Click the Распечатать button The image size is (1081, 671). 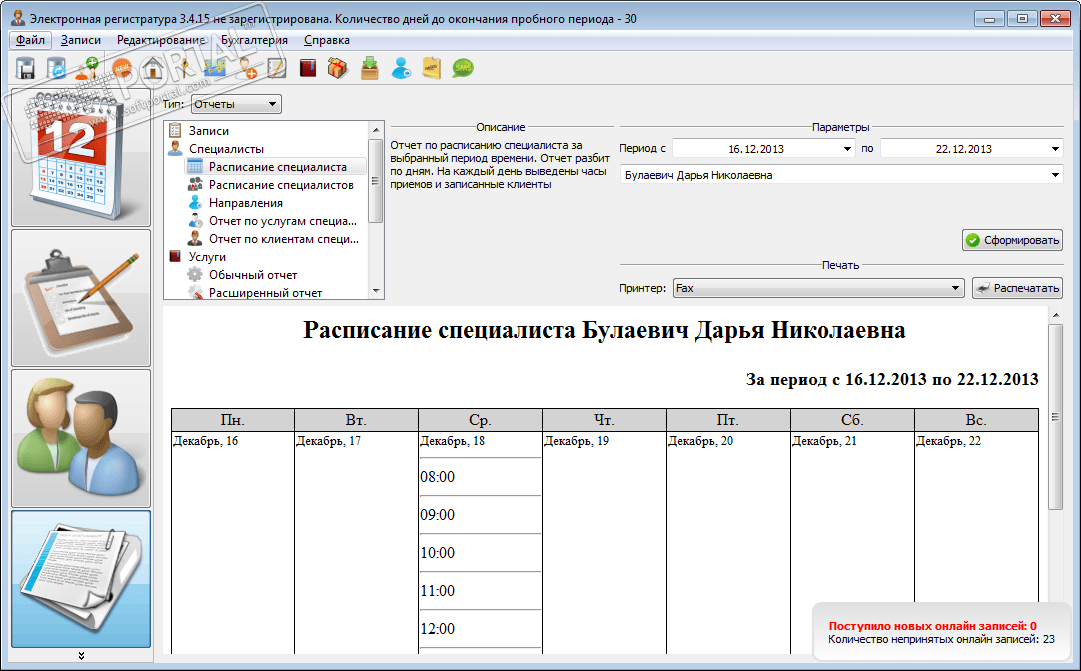click(x=1018, y=288)
